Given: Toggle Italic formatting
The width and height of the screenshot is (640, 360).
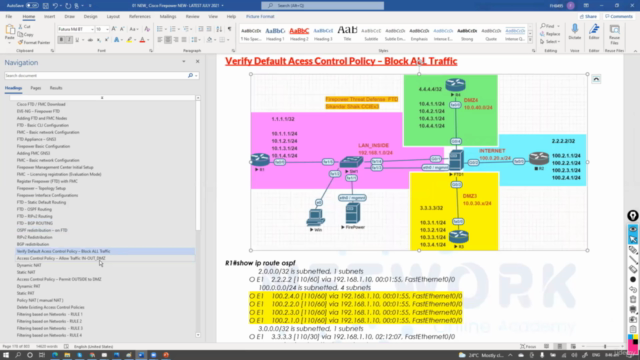Looking at the screenshot, I should click(x=69, y=40).
